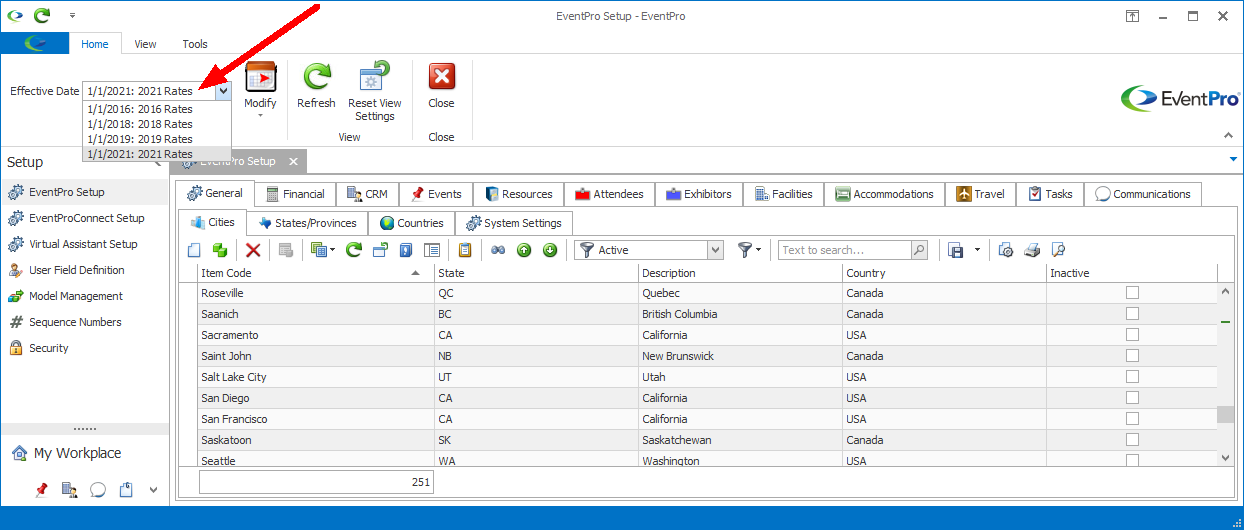
Task: Toggle Inactive checkbox for Saskatoon
Action: tap(1132, 440)
